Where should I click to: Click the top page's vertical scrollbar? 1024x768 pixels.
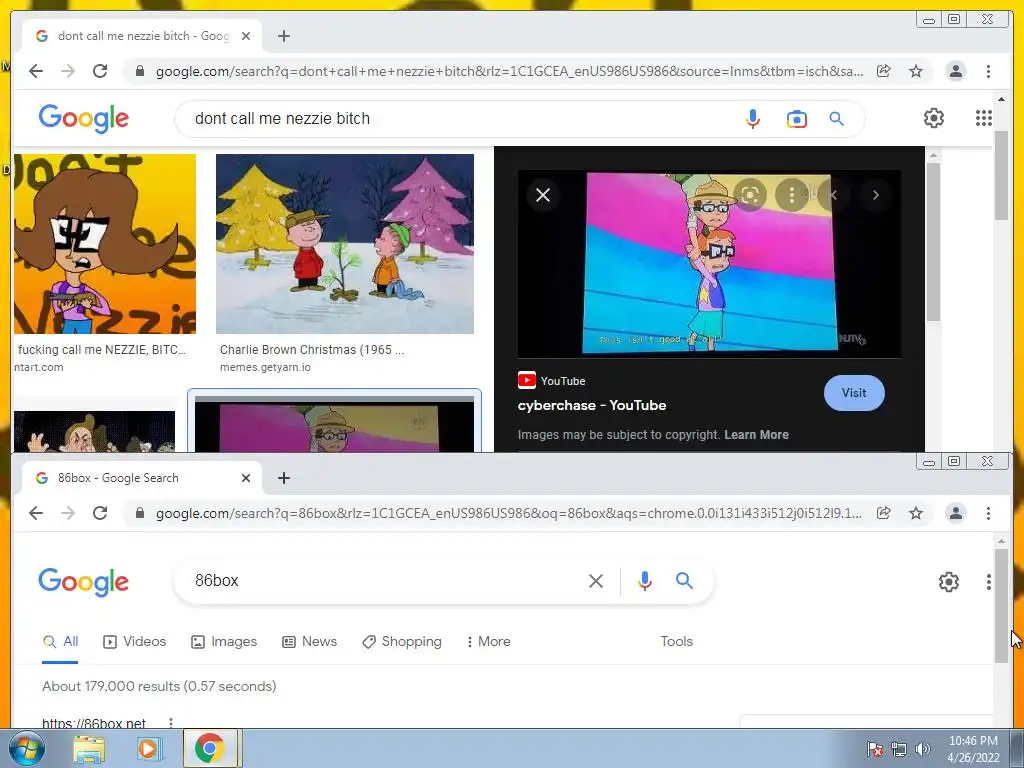pos(1001,176)
